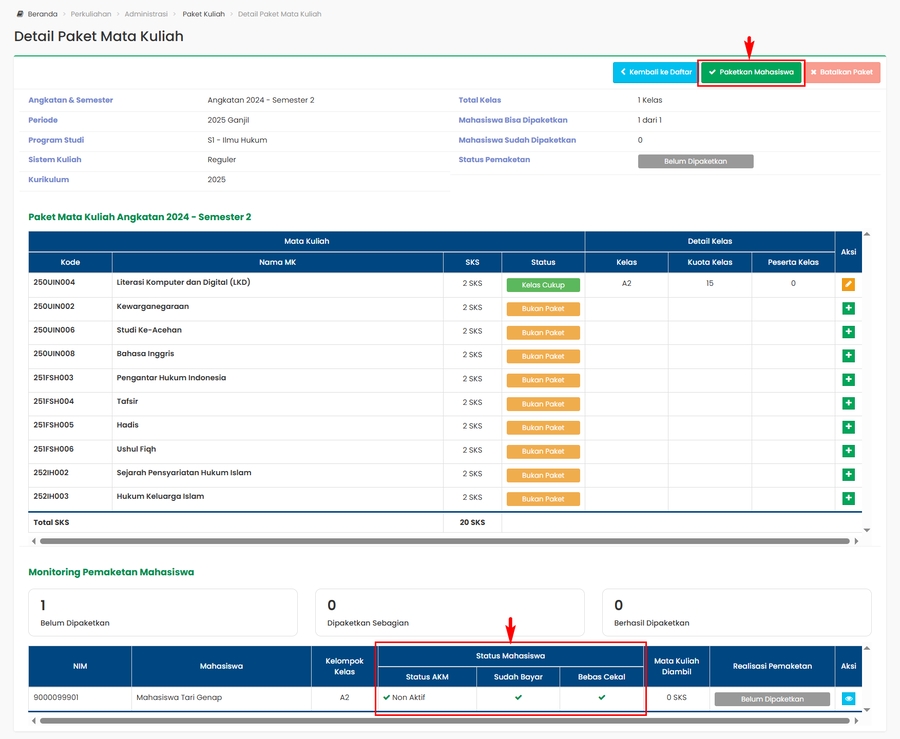900x739 pixels.
Task: Open Beranda breadcrumb link
Action: coord(42,14)
